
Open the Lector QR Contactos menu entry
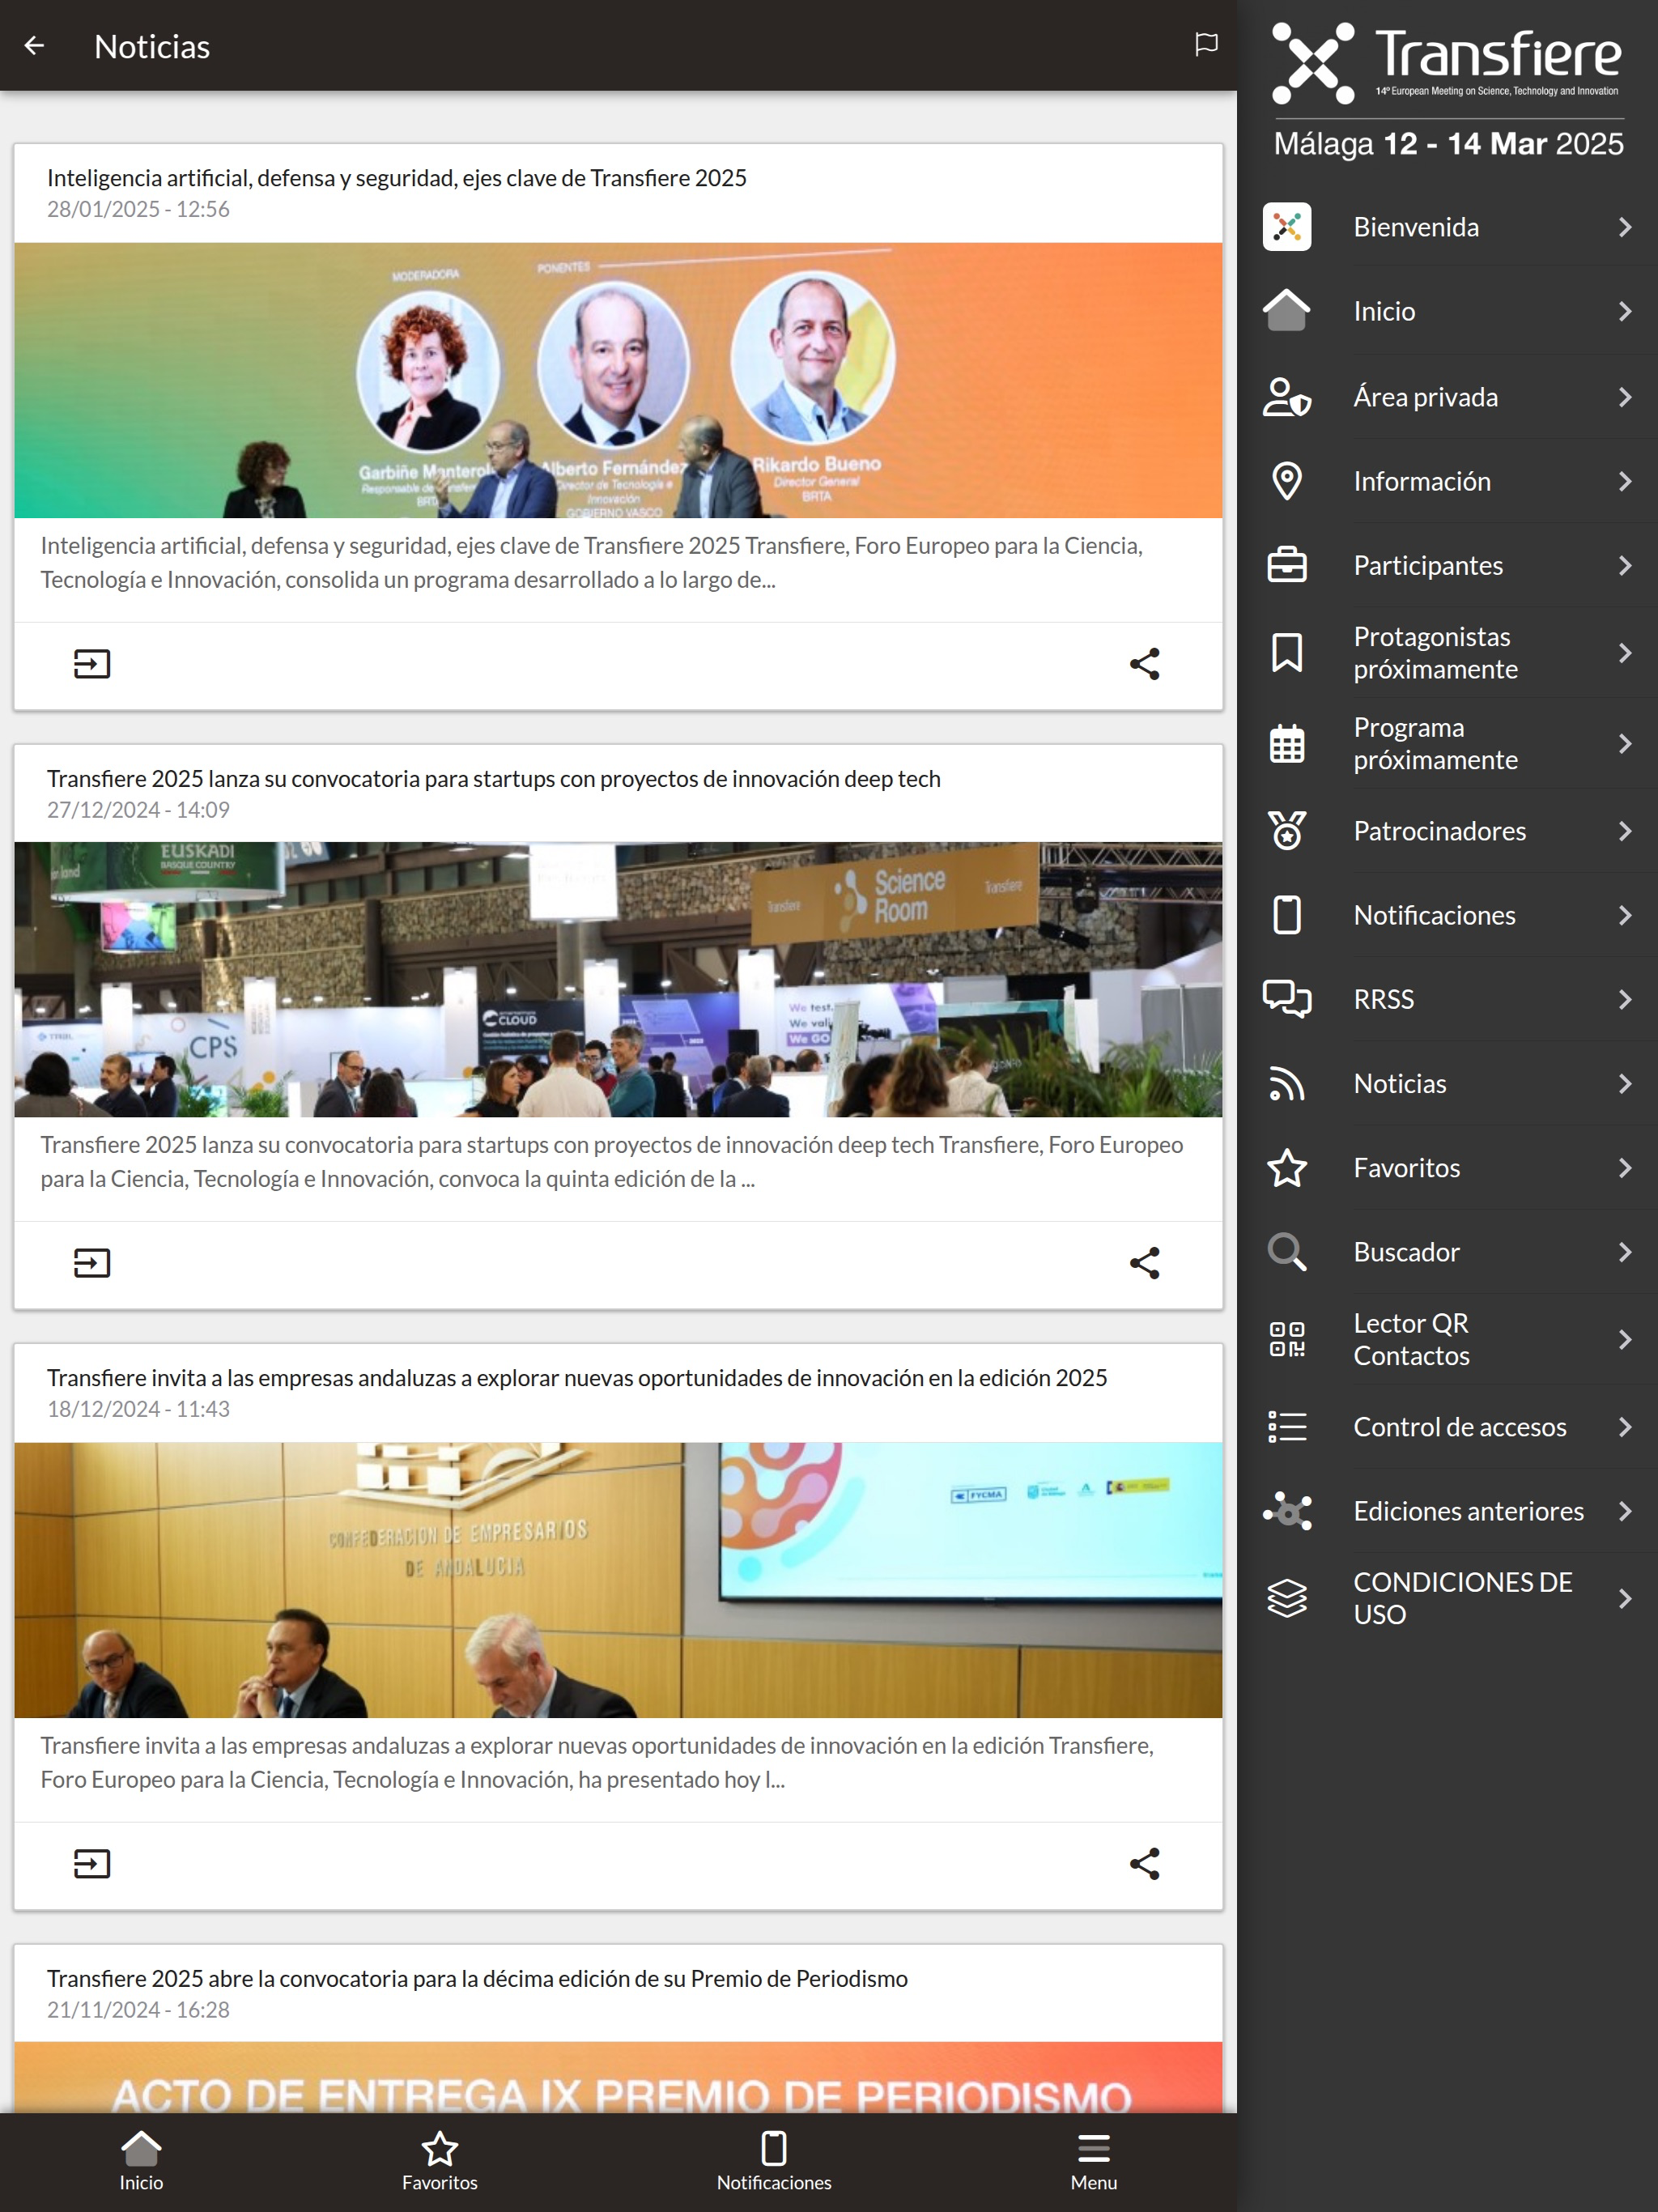[x=1447, y=1339]
